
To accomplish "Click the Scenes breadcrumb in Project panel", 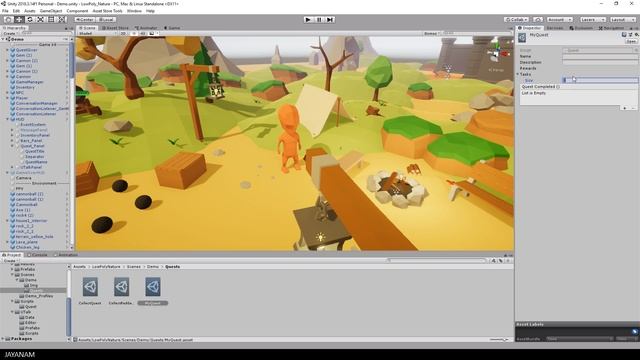I will click(133, 267).
